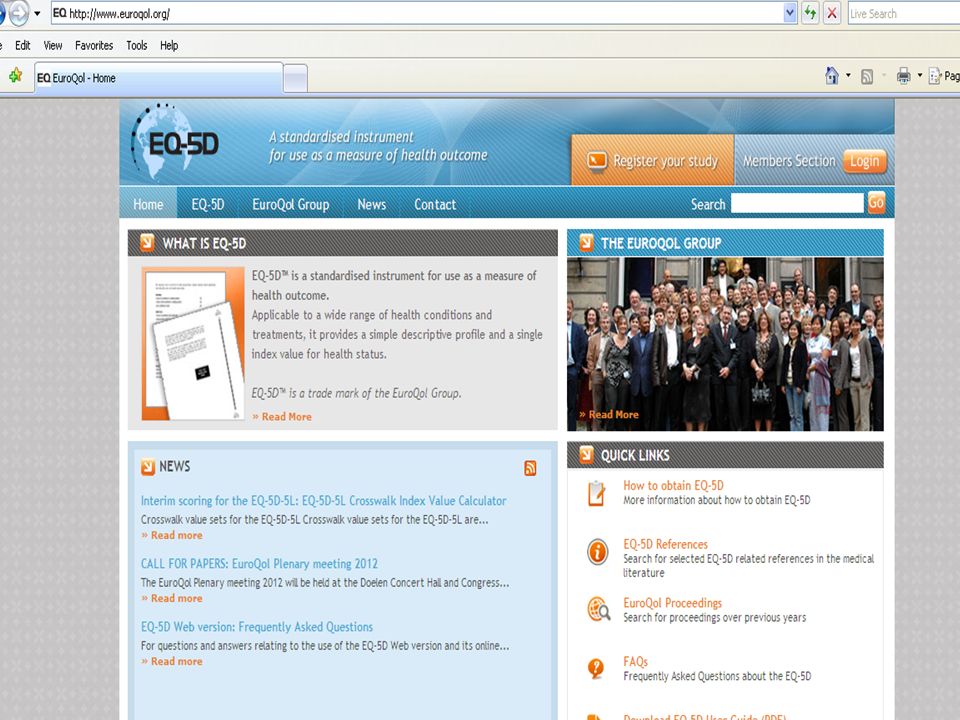Expand the Print options dropdown arrow
Screen dimensions: 960x720
pyautogui.click(x=920, y=76)
